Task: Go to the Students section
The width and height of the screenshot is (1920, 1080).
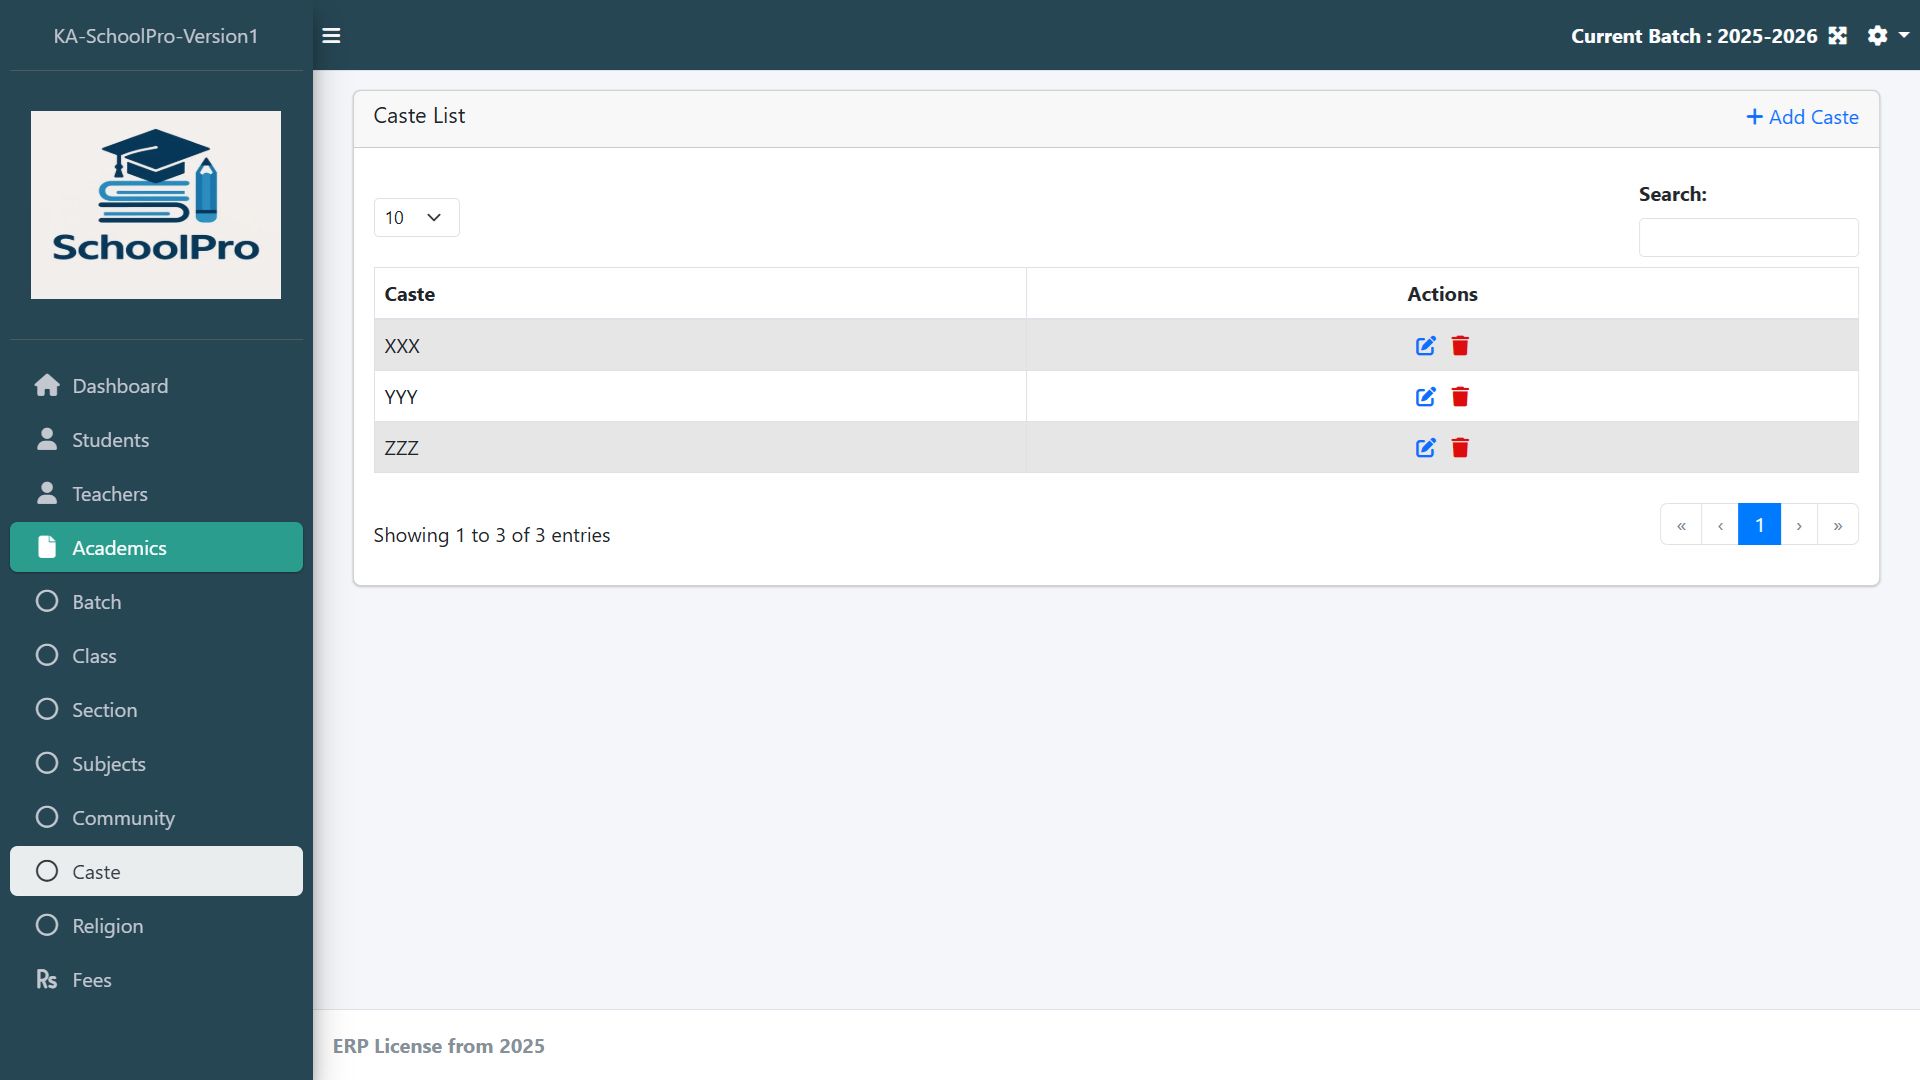Action: [x=110, y=440]
